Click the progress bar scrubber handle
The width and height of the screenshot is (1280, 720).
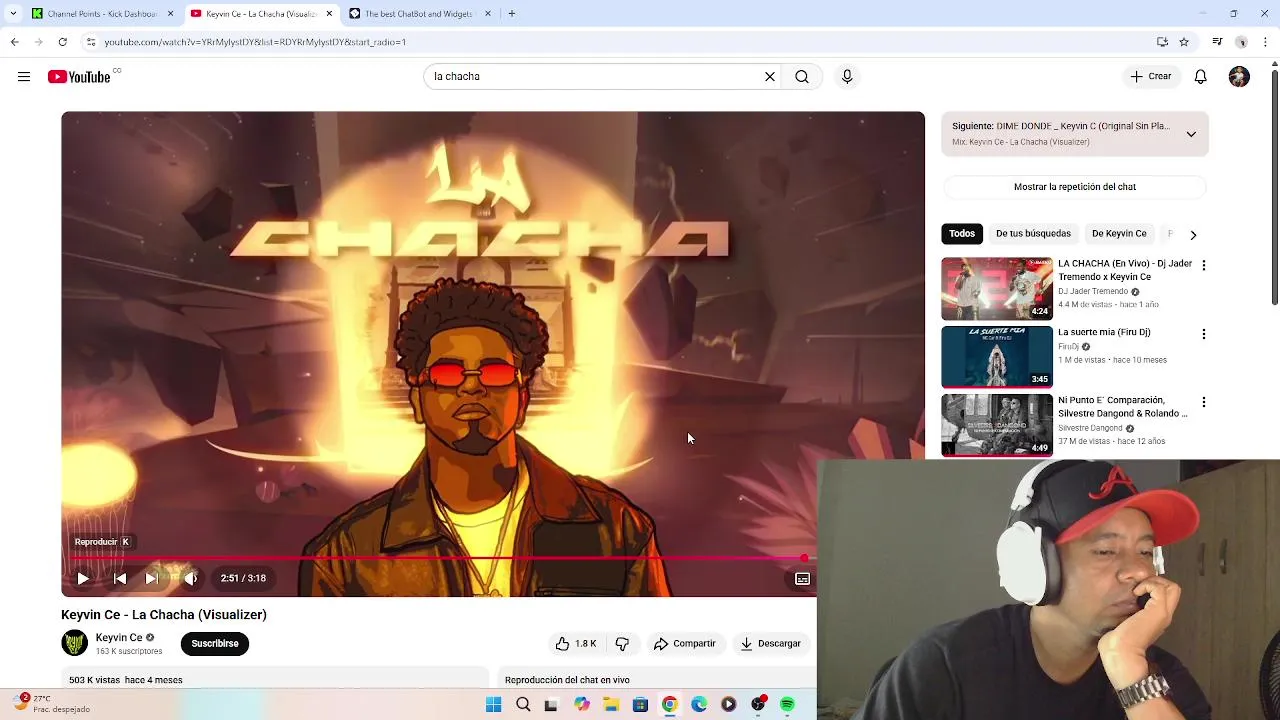(x=804, y=558)
